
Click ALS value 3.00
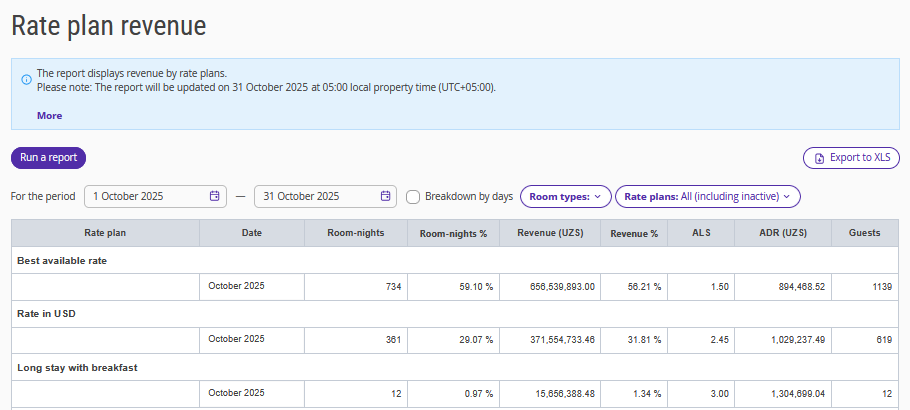pyautogui.click(x=720, y=394)
